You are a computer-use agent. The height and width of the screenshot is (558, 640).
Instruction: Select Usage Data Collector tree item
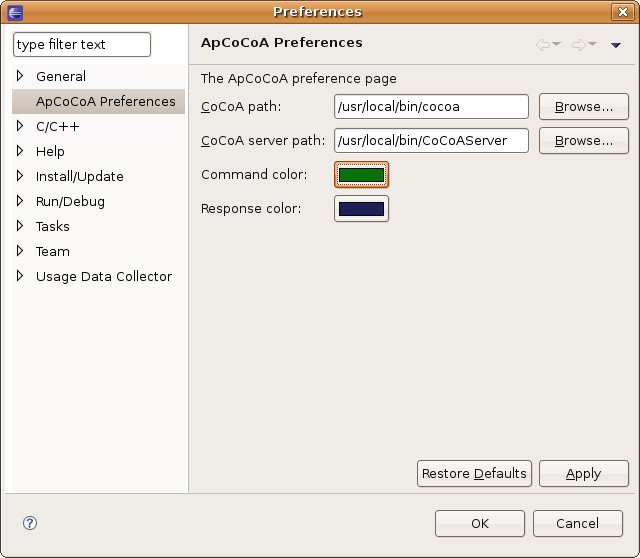pyautogui.click(x=104, y=276)
